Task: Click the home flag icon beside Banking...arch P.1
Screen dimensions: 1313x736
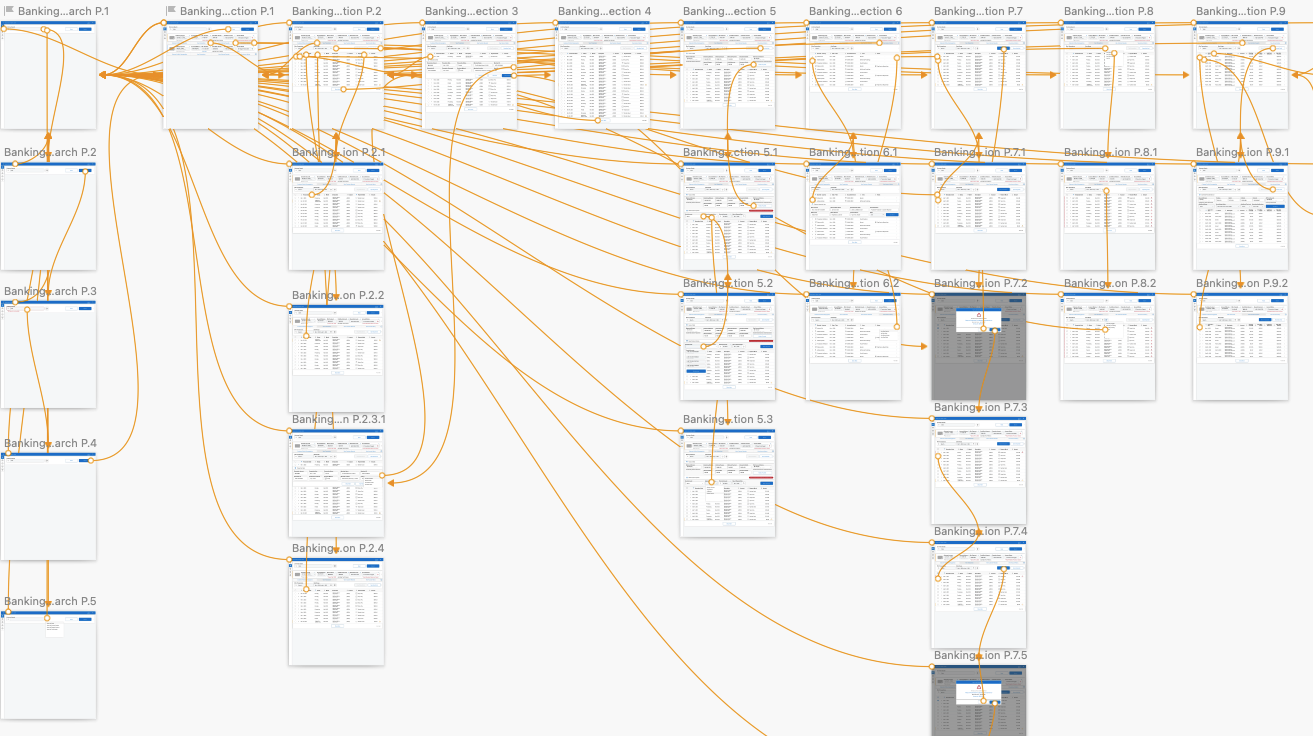Action: tap(9, 11)
